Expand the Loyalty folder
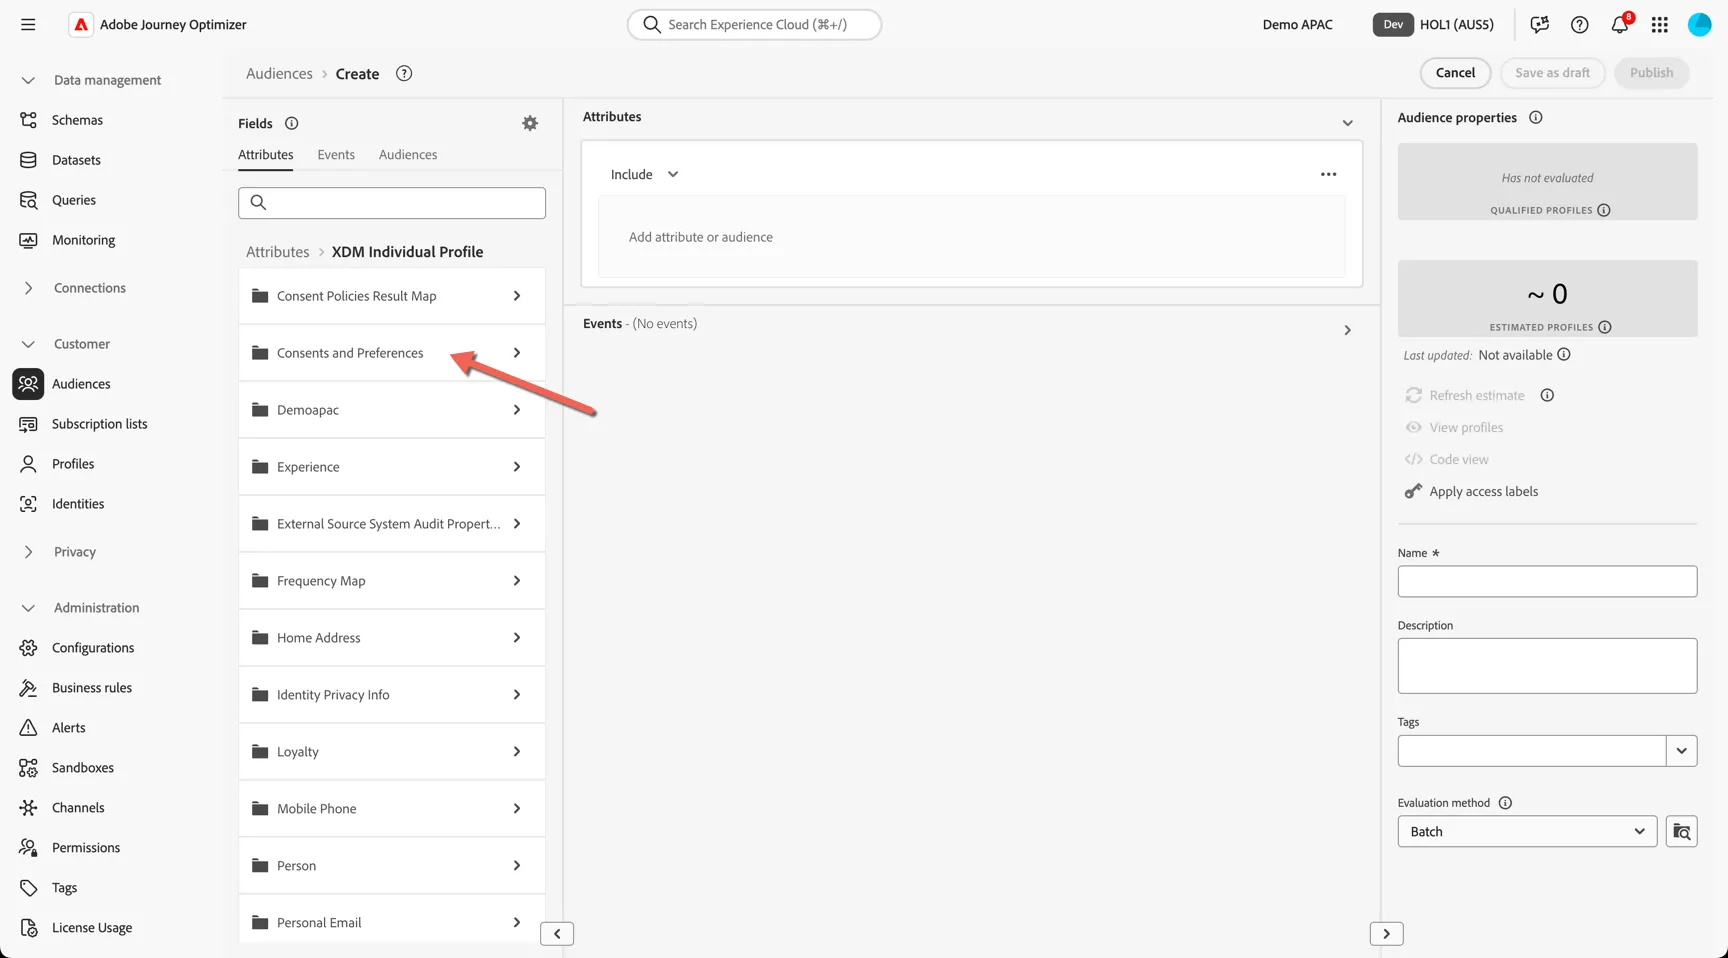The width and height of the screenshot is (1728, 958). point(392,752)
